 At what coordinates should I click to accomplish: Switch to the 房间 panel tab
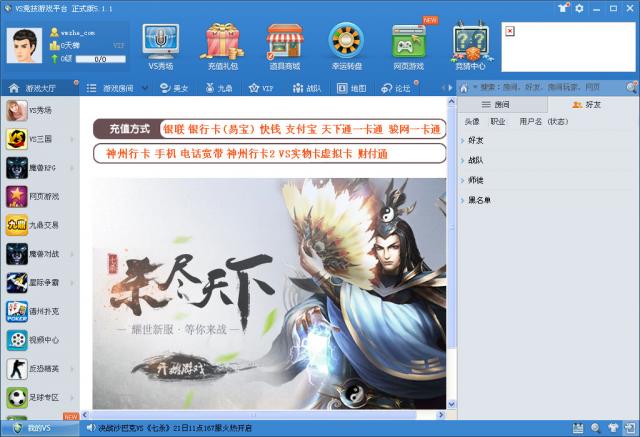point(502,105)
